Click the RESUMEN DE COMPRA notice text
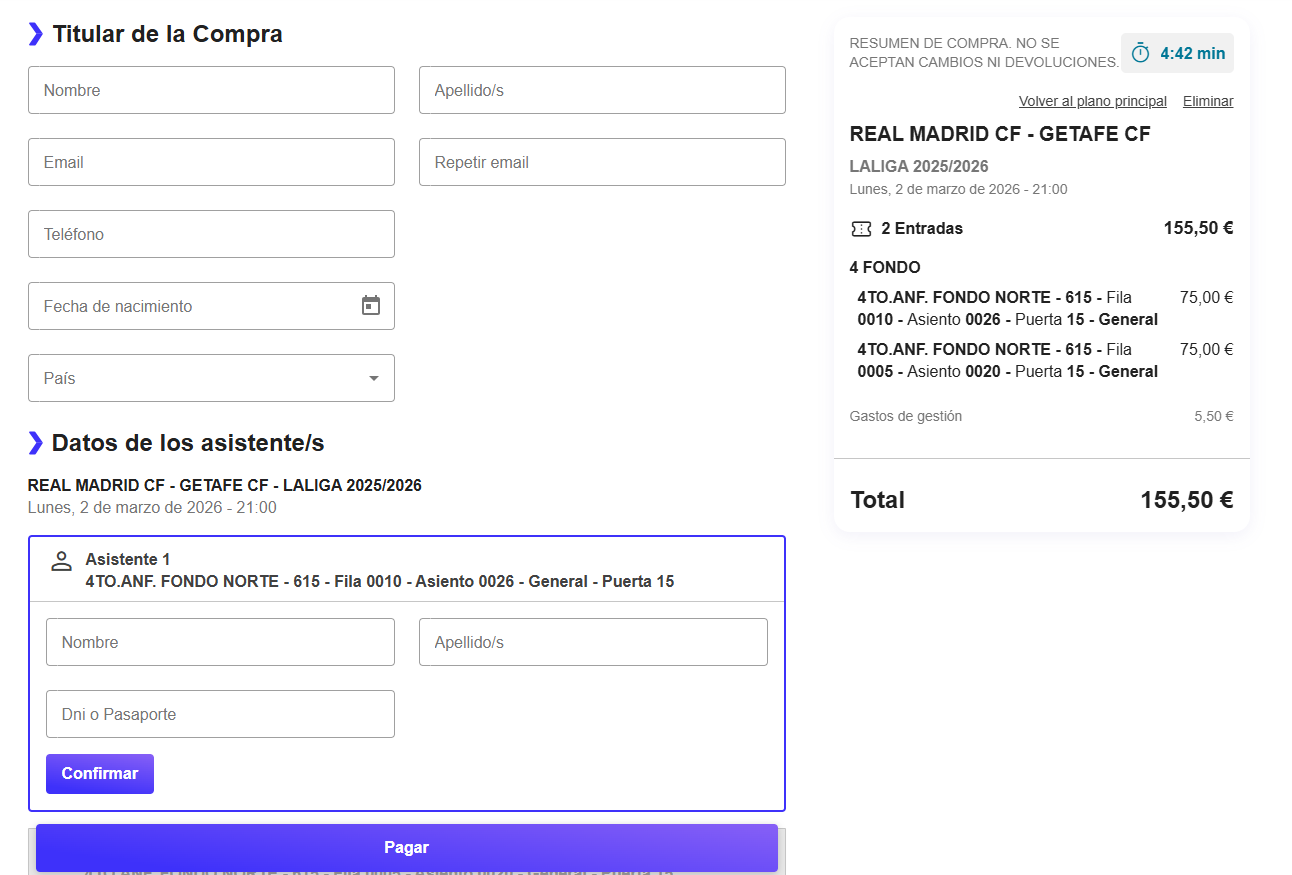 984,53
